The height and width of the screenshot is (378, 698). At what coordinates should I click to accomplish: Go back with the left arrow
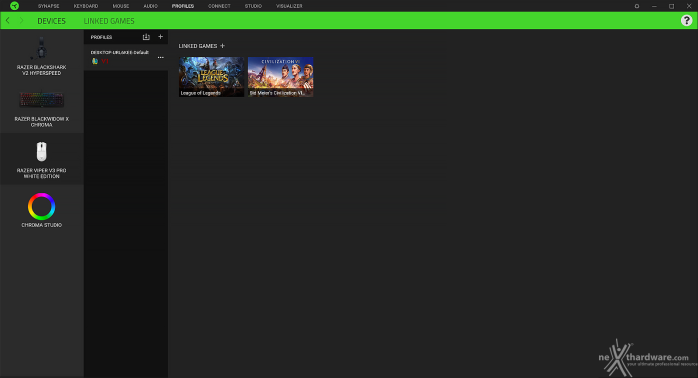coord(8,20)
